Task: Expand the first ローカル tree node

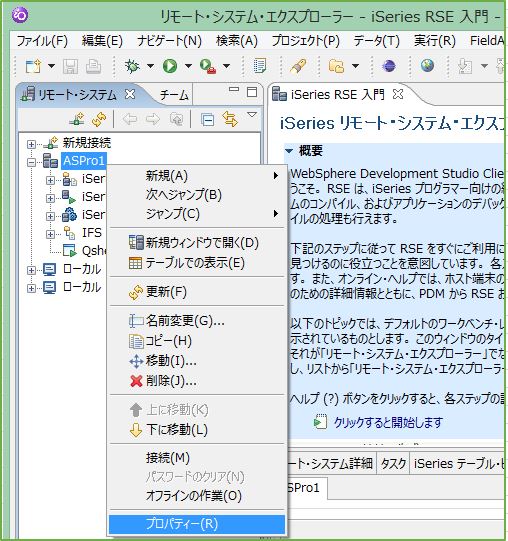Action: (31, 270)
